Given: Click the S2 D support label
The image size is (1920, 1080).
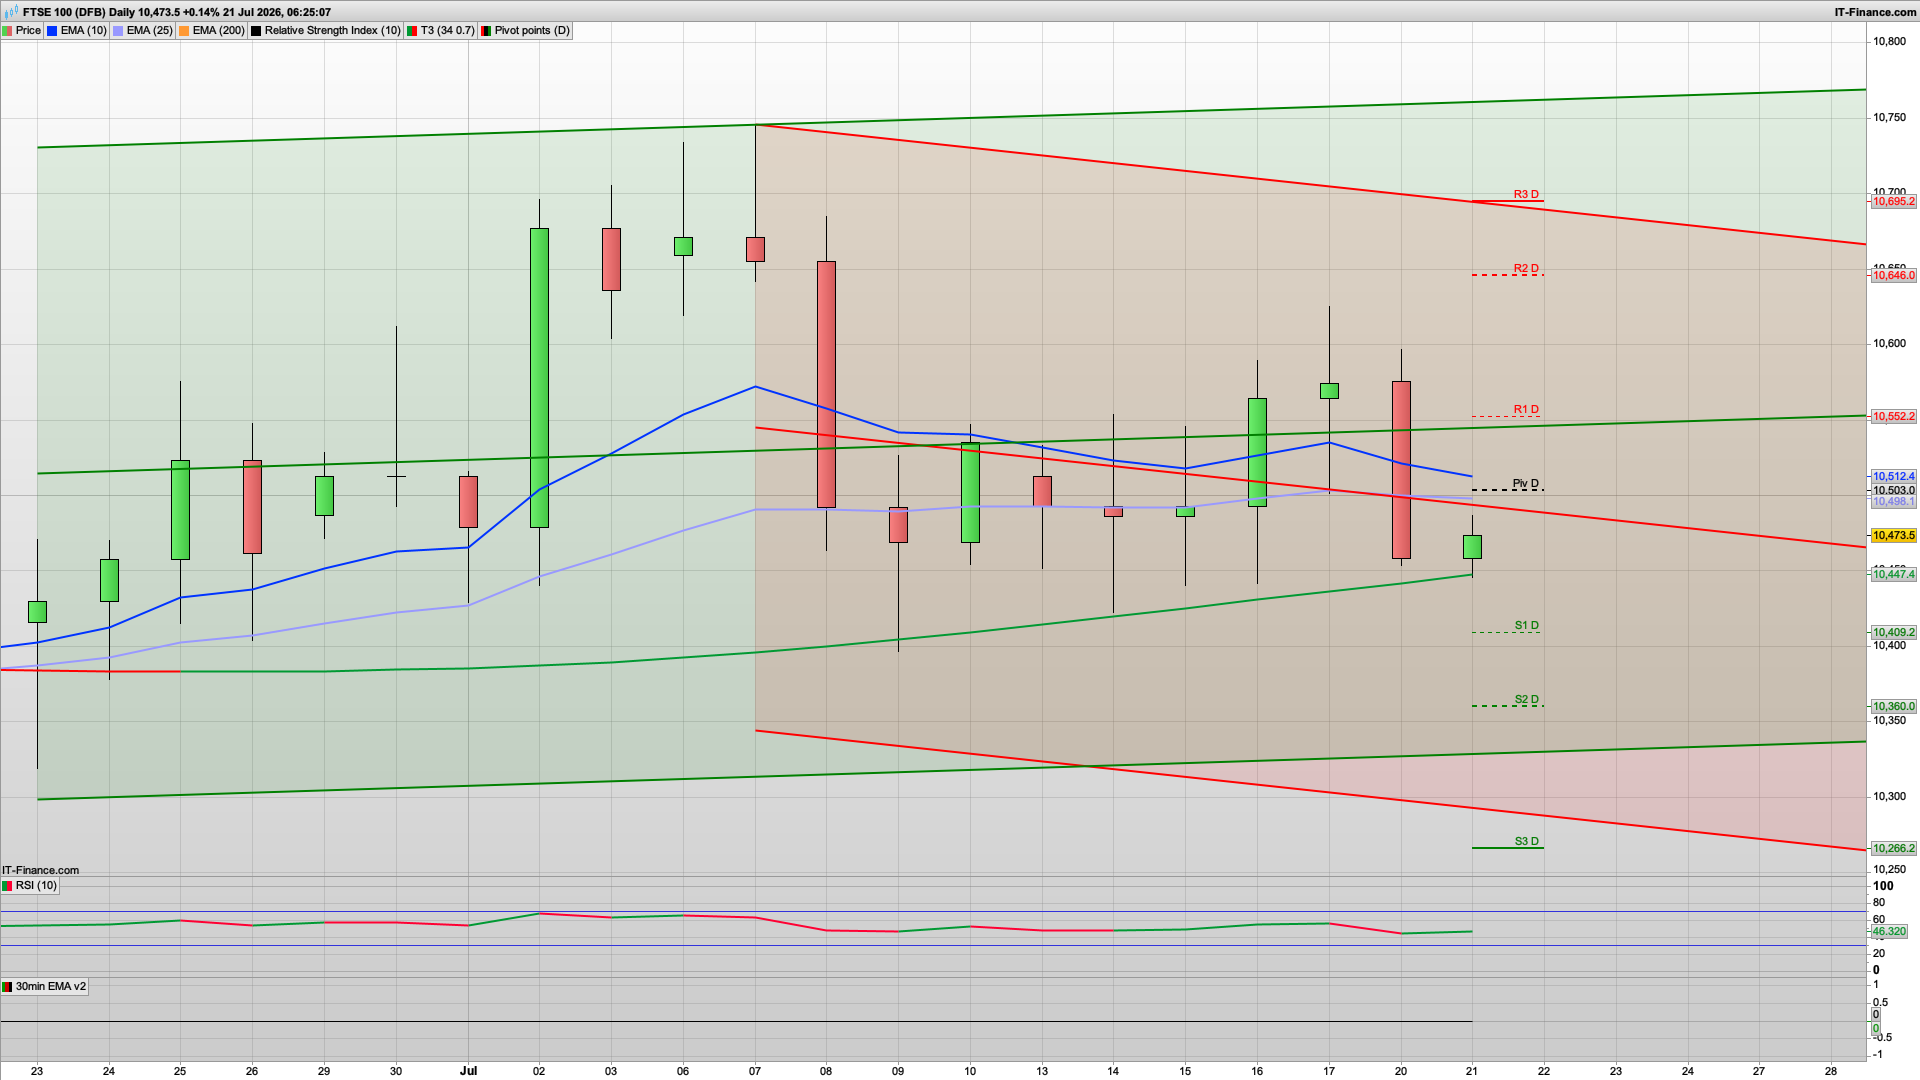Looking at the screenshot, I should [1527, 699].
